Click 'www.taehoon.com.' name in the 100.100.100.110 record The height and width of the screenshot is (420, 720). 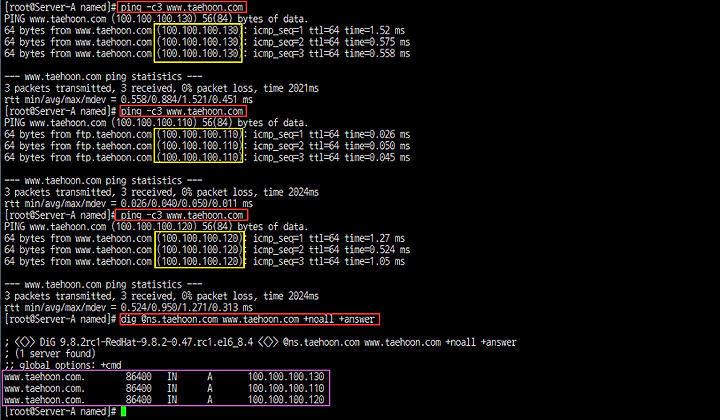pos(45,388)
